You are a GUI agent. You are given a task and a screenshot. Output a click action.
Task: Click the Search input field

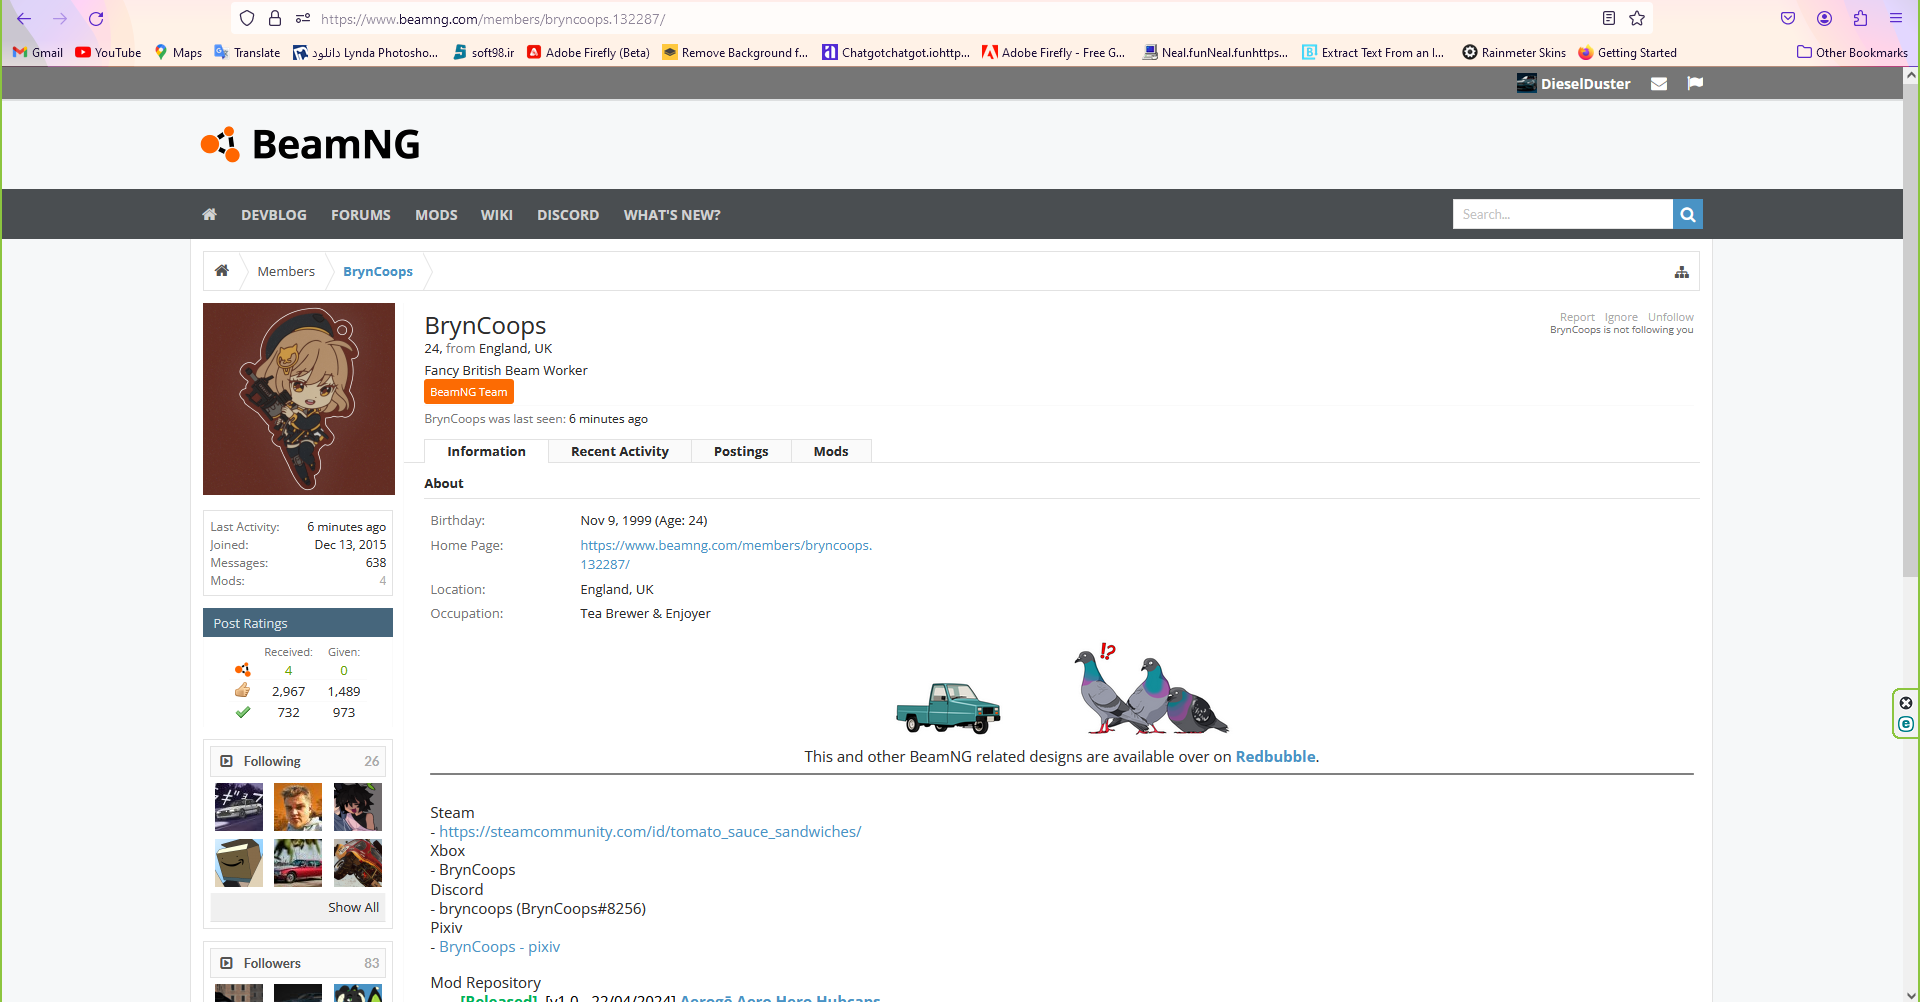(1562, 214)
